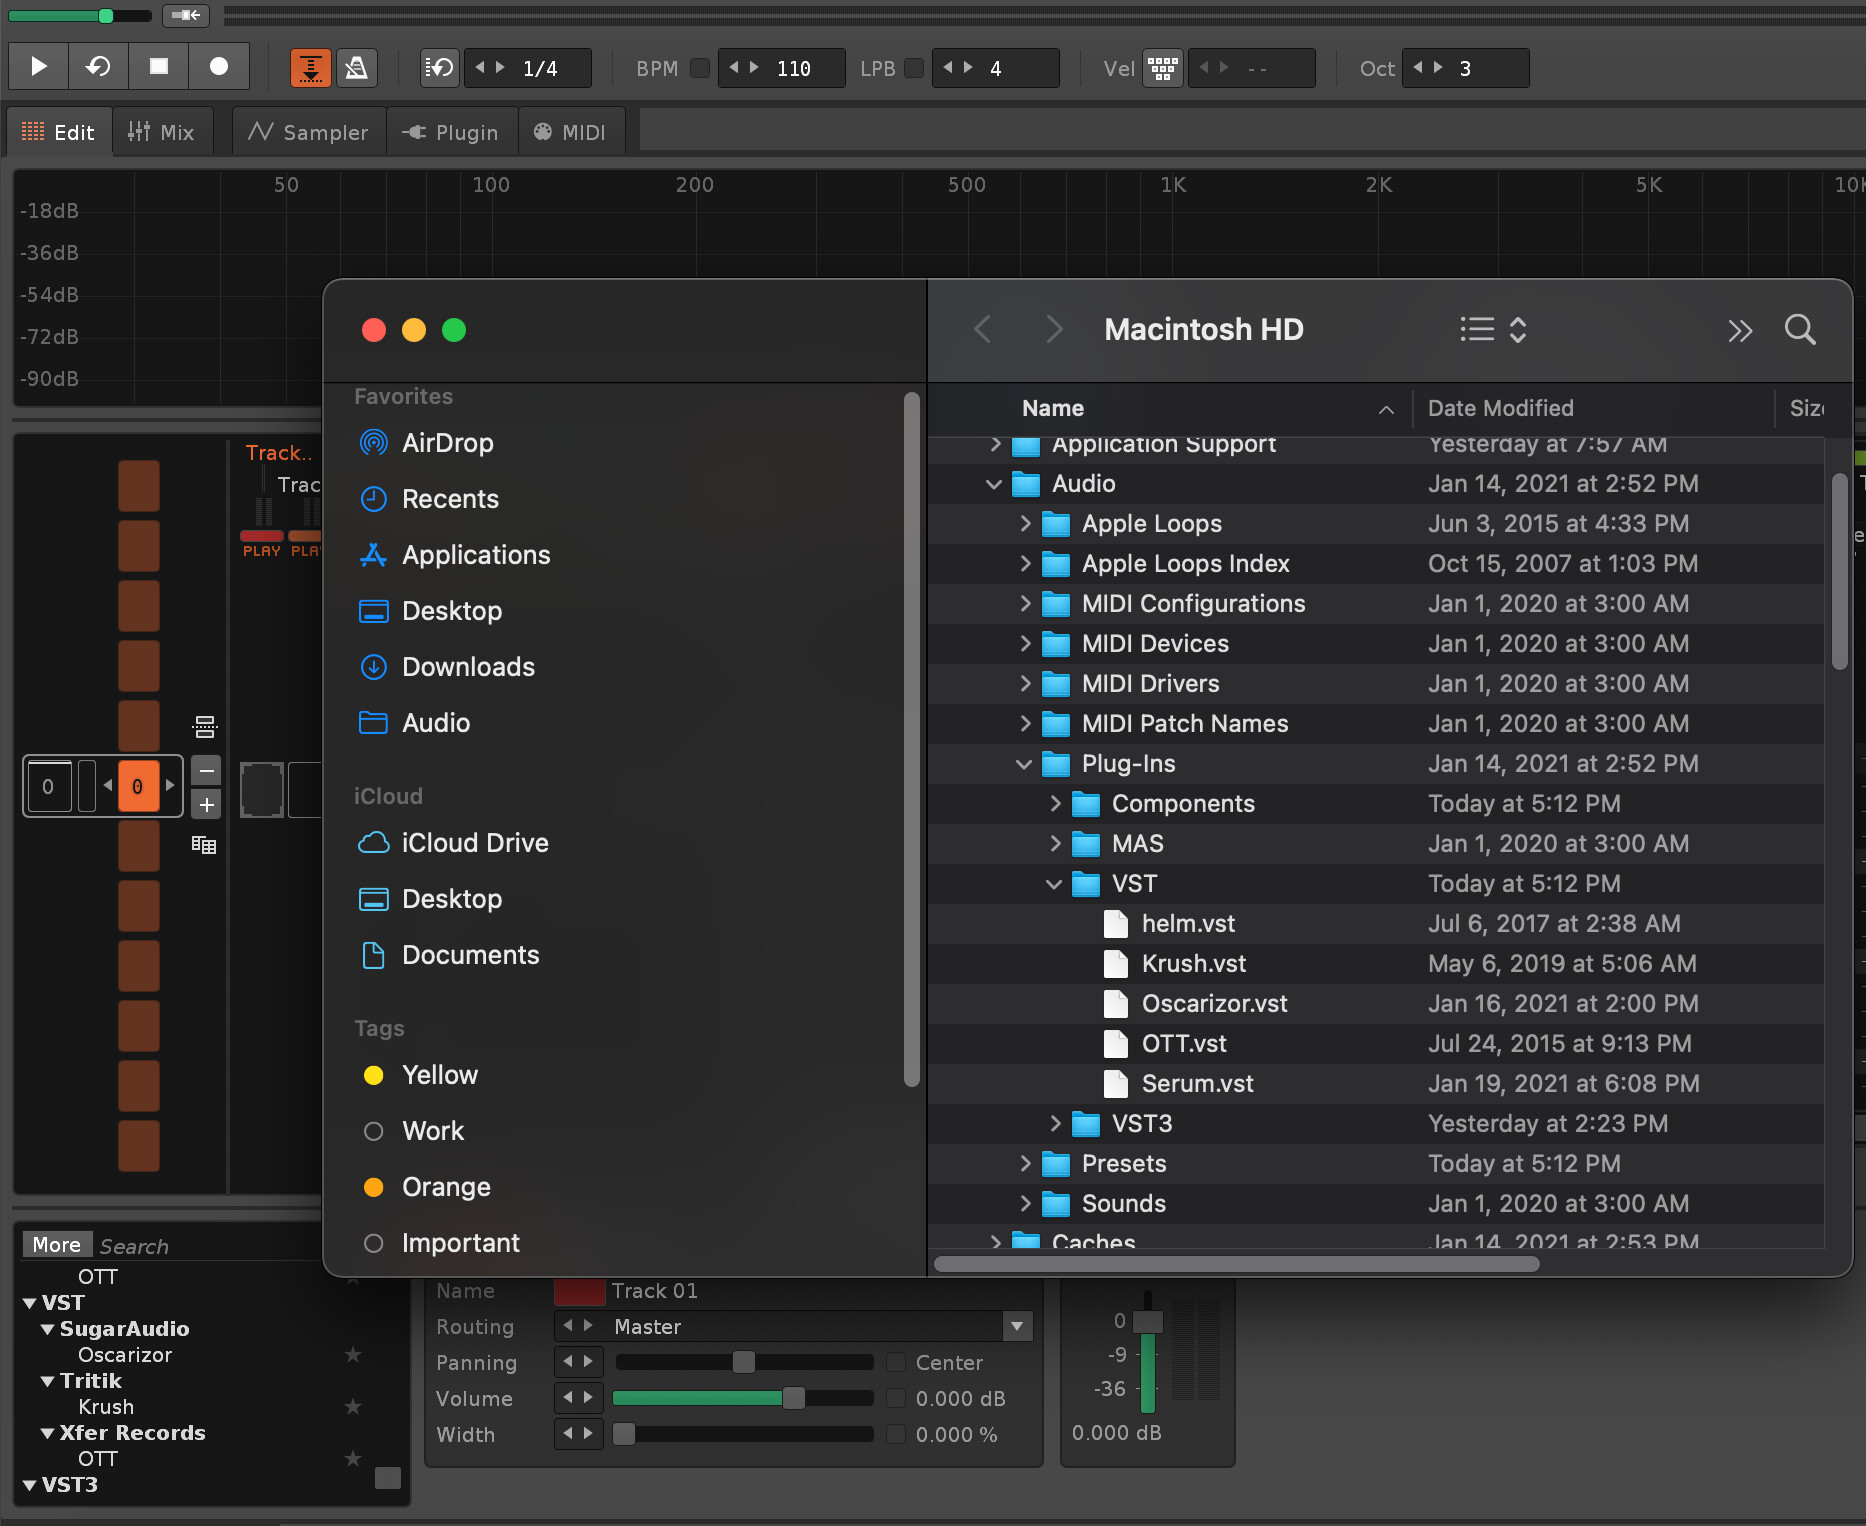Select AirDrop in Finder sidebar
Image resolution: width=1866 pixels, height=1526 pixels.
(x=447, y=443)
